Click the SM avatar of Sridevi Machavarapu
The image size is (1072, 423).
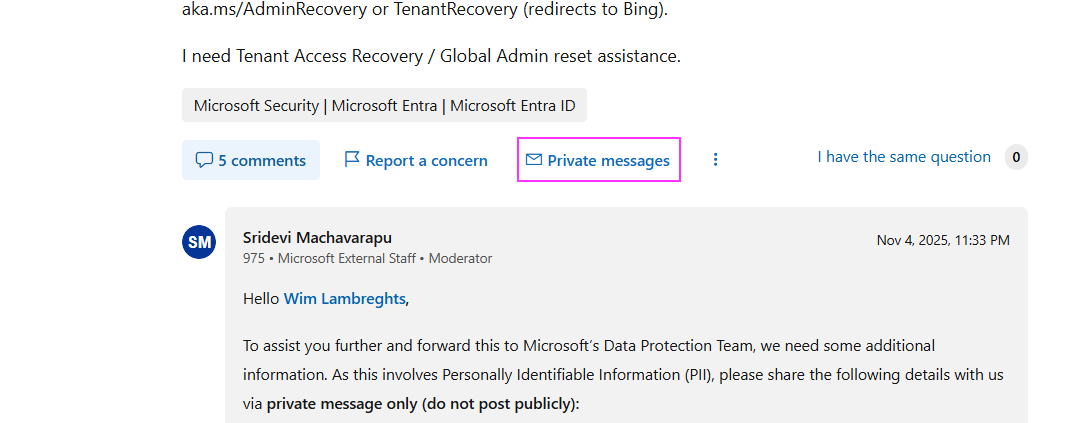click(199, 242)
